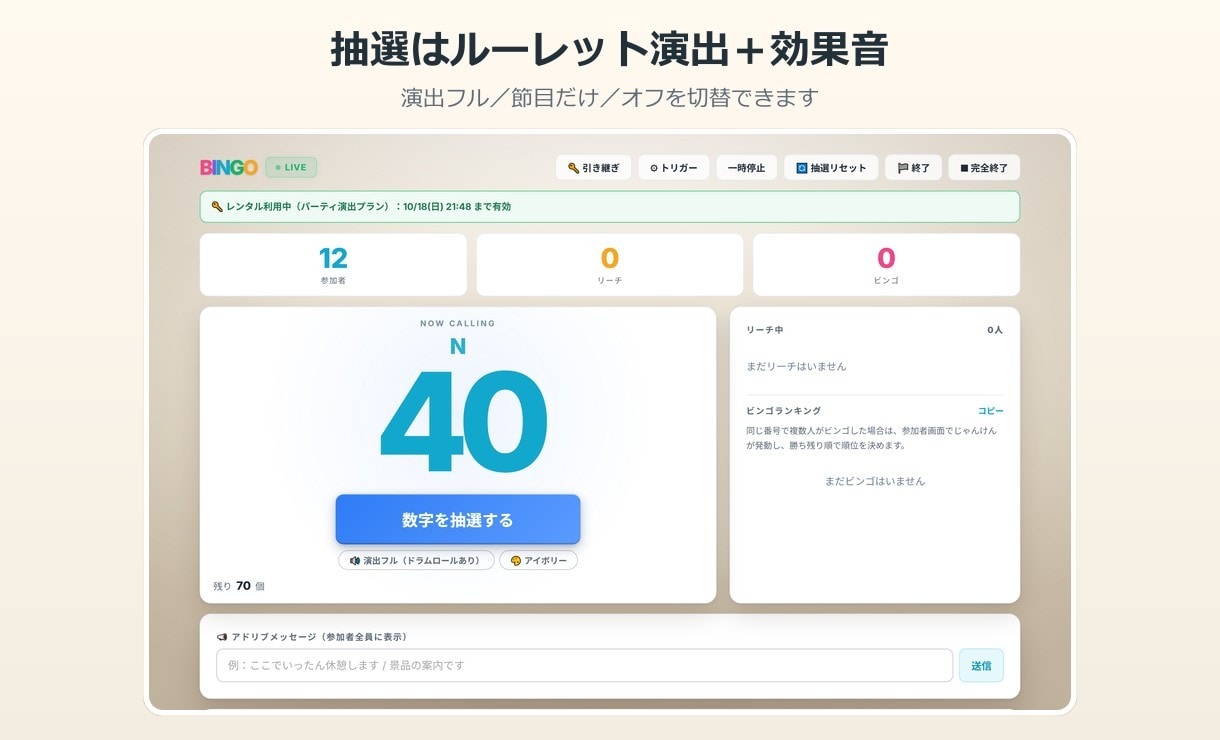Image resolution: width=1220 pixels, height=740 pixels.
Task: Click the NOW CALLING label
Action: pos(458,323)
